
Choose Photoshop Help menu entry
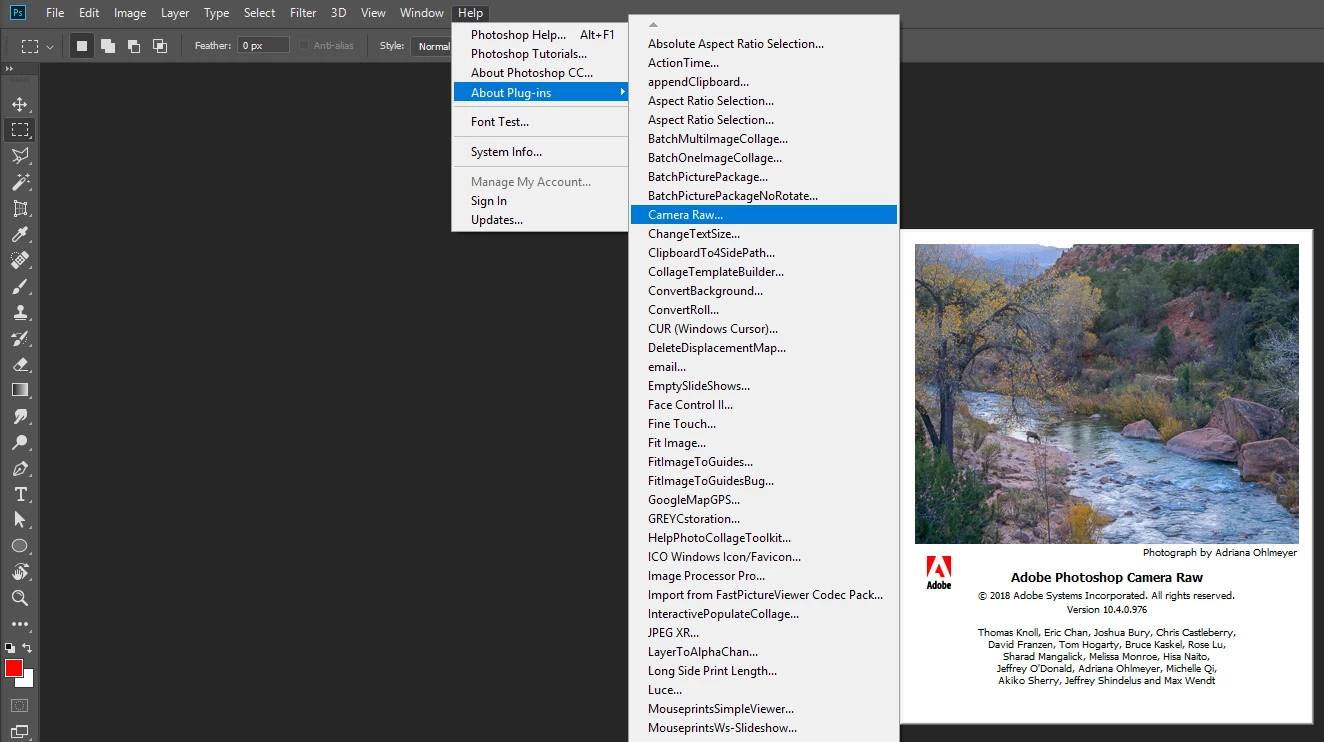(540, 35)
